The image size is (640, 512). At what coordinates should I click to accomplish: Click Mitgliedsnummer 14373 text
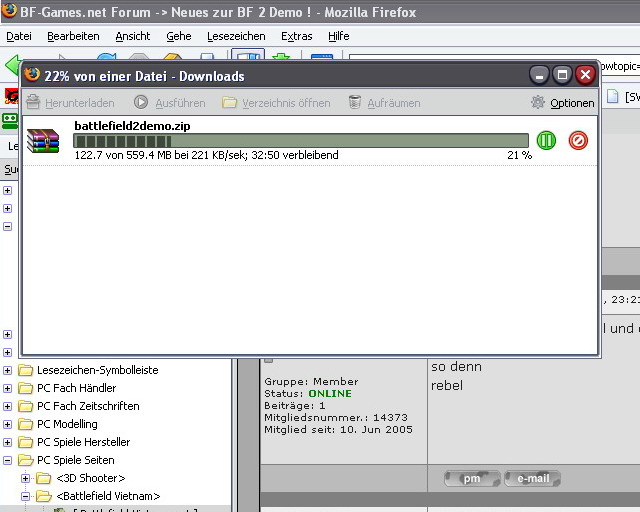(336, 418)
